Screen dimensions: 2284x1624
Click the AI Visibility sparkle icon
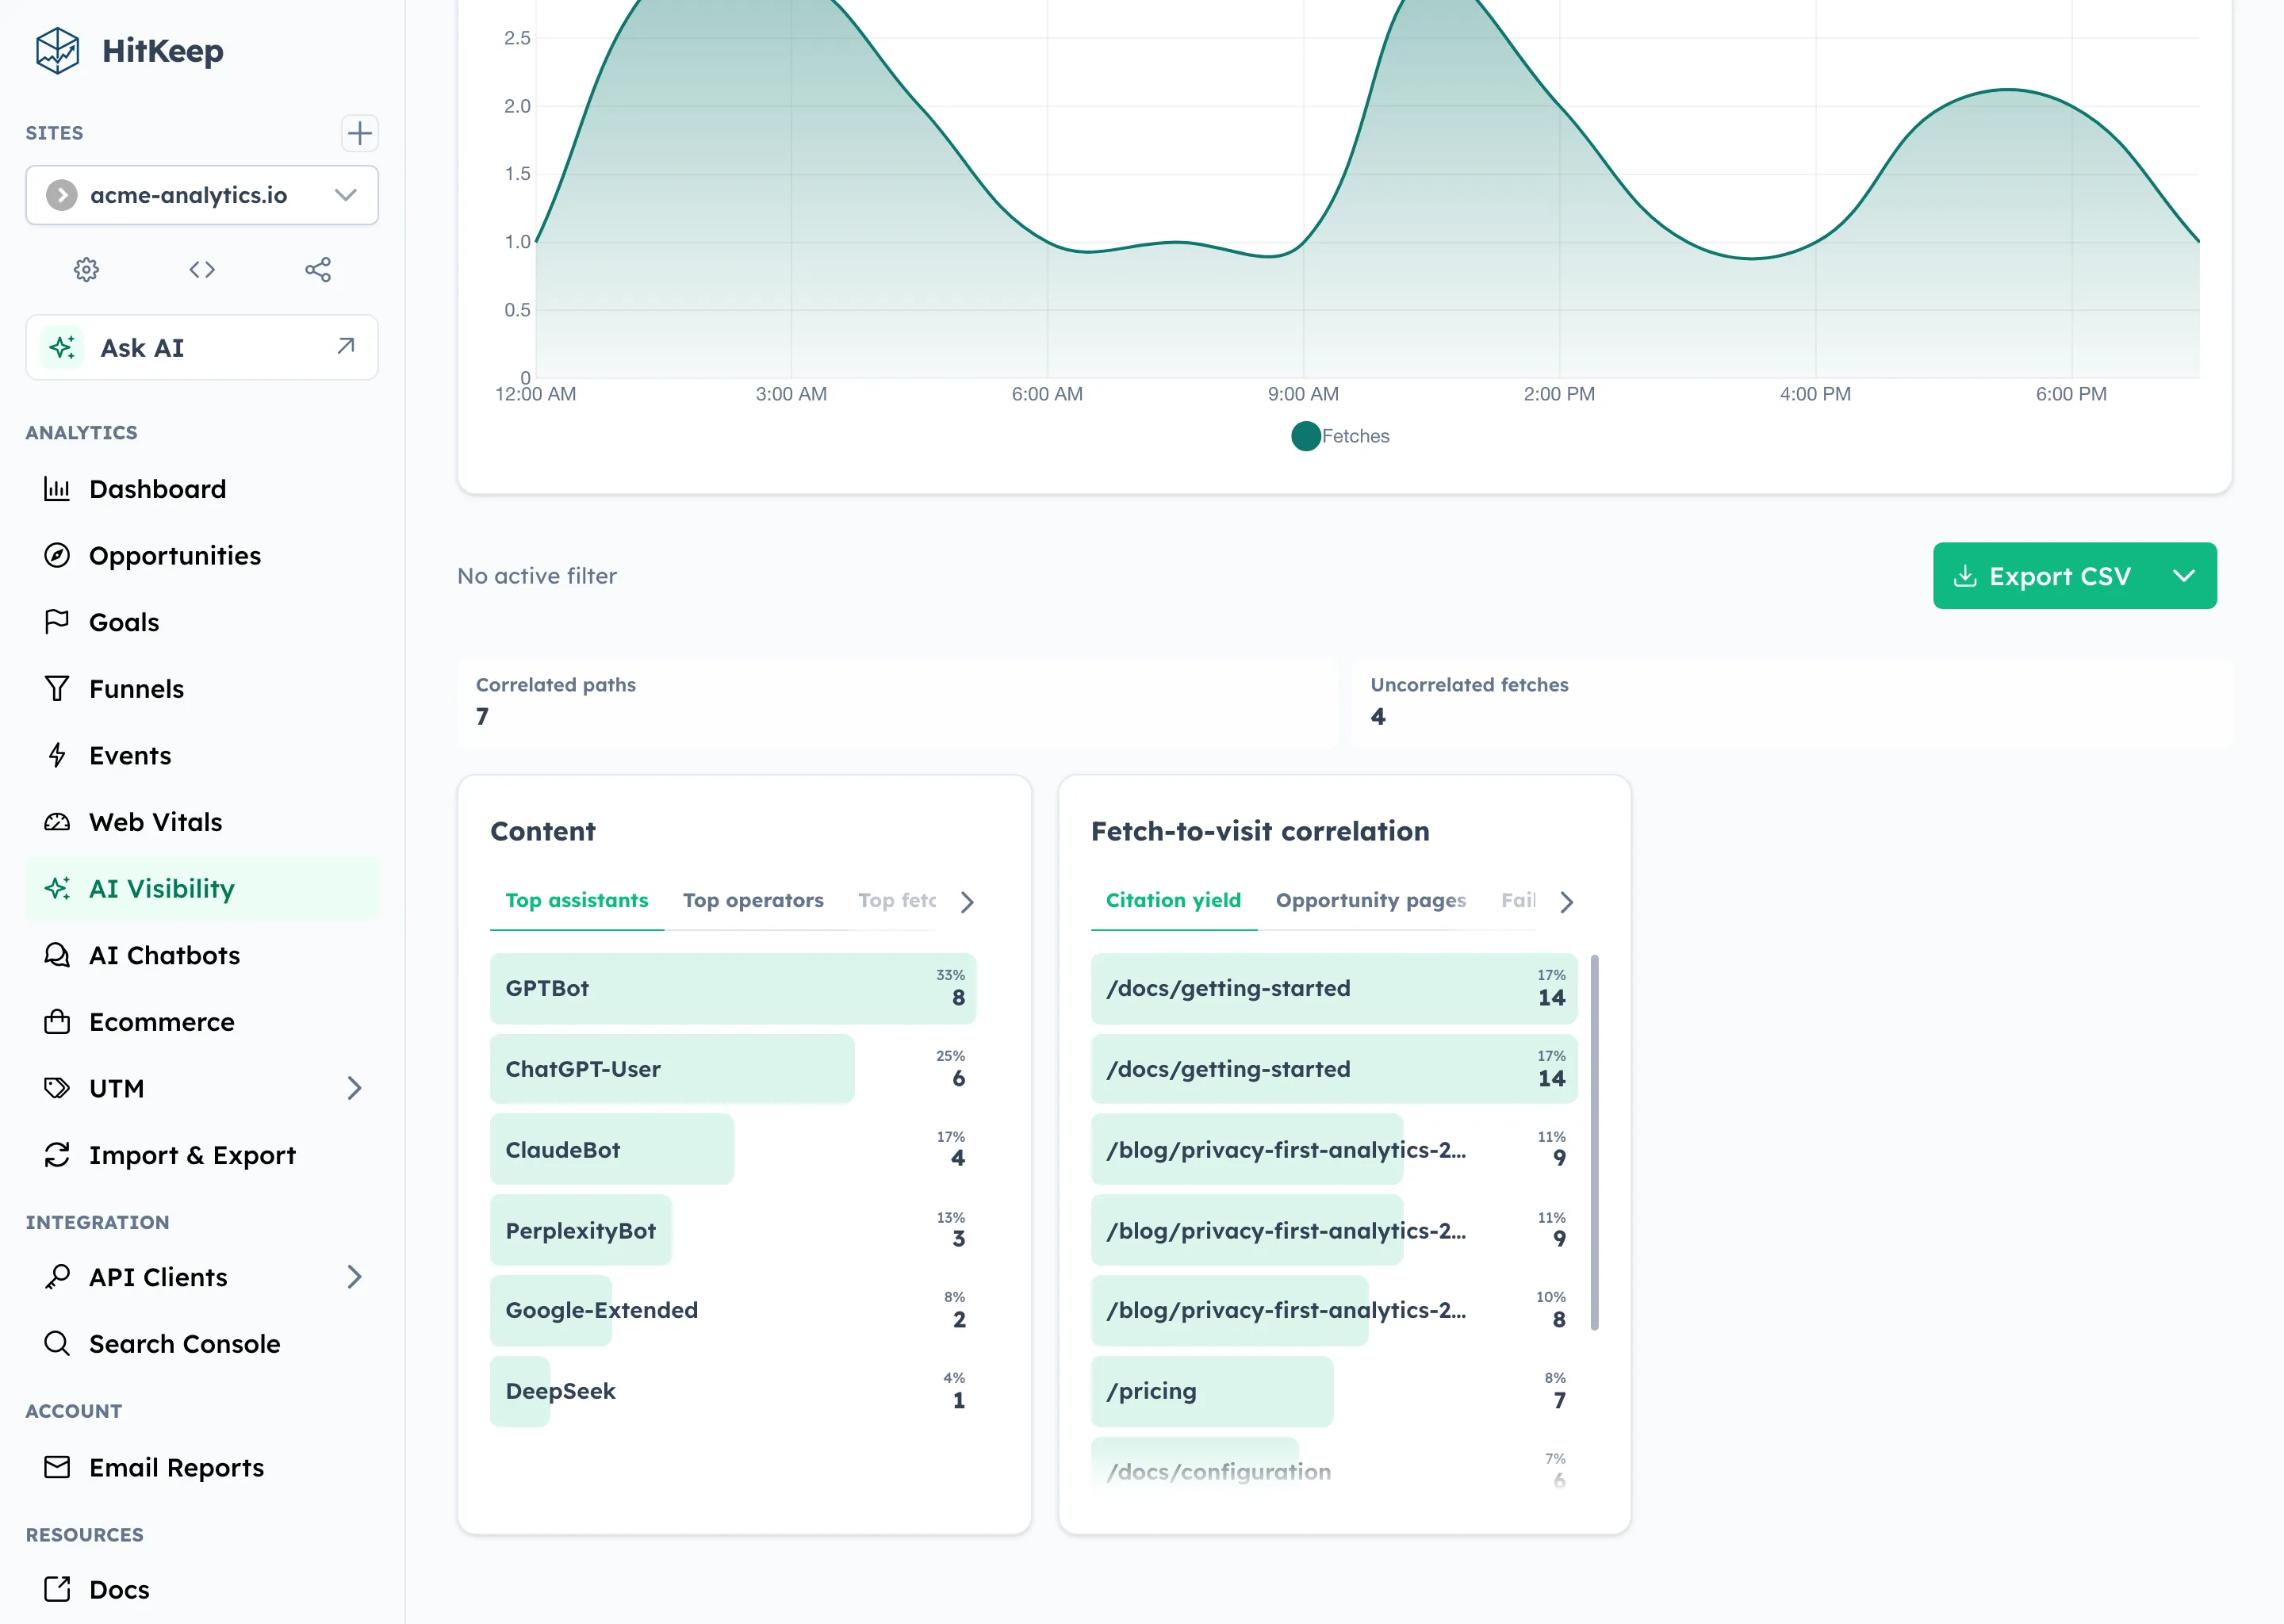pos(57,888)
